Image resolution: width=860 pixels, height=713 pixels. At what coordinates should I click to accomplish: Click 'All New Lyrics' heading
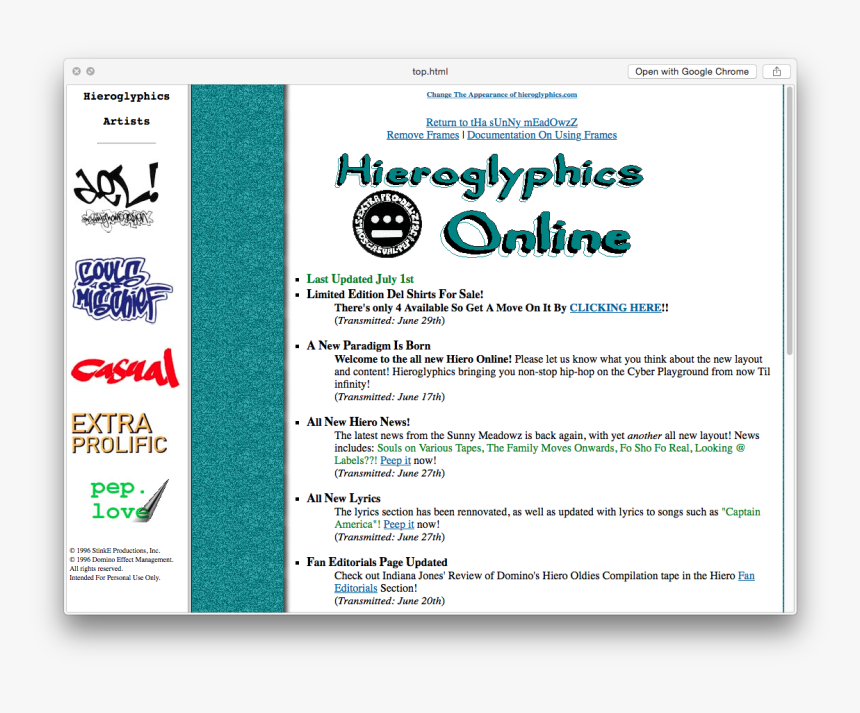point(343,498)
